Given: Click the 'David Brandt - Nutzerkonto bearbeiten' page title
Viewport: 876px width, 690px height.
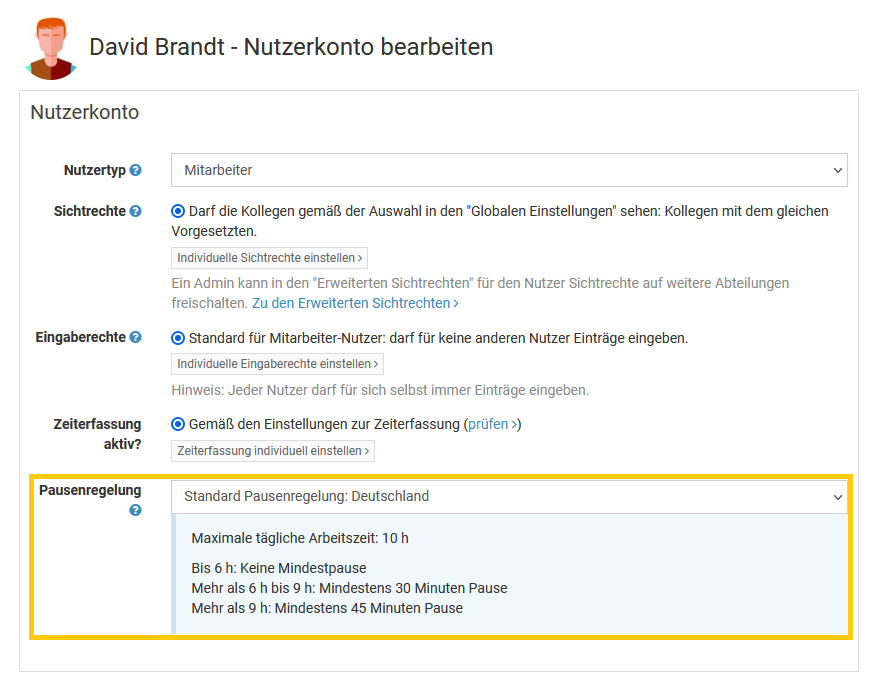Looking at the screenshot, I should pyautogui.click(x=291, y=47).
